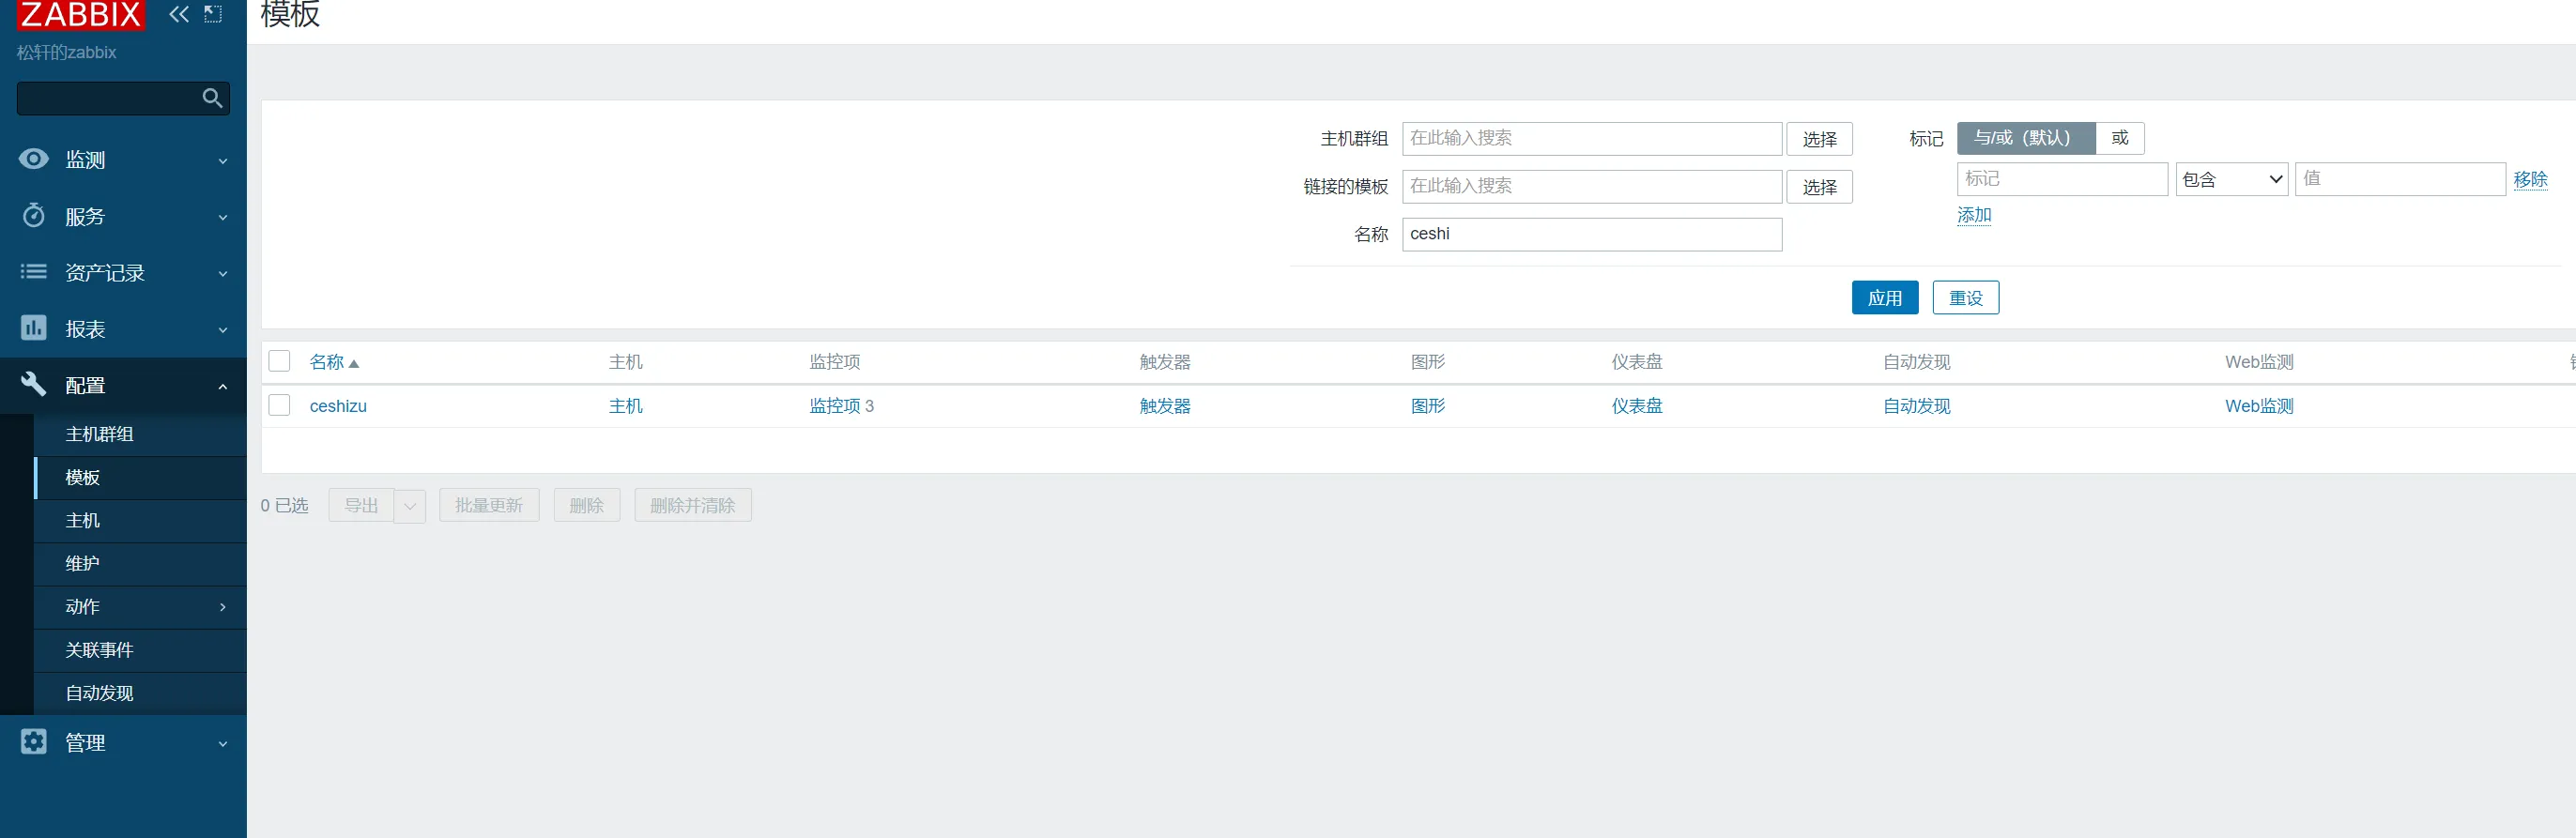Open the 监测 eye icon menu
This screenshot has height=838, width=2576.
[34, 159]
